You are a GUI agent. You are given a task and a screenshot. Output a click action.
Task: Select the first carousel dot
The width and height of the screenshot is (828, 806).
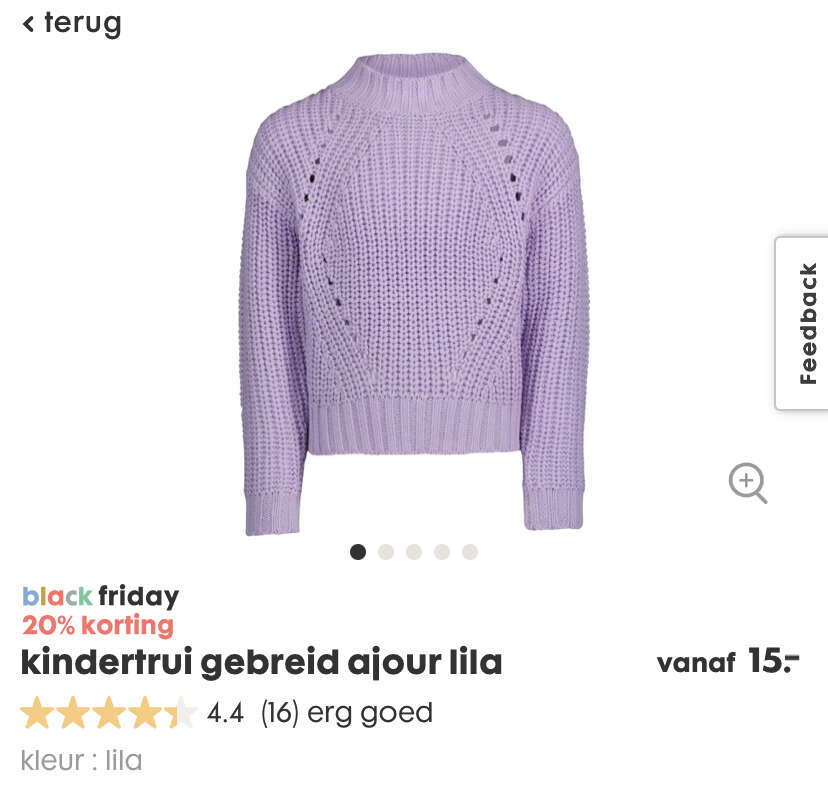click(x=358, y=552)
